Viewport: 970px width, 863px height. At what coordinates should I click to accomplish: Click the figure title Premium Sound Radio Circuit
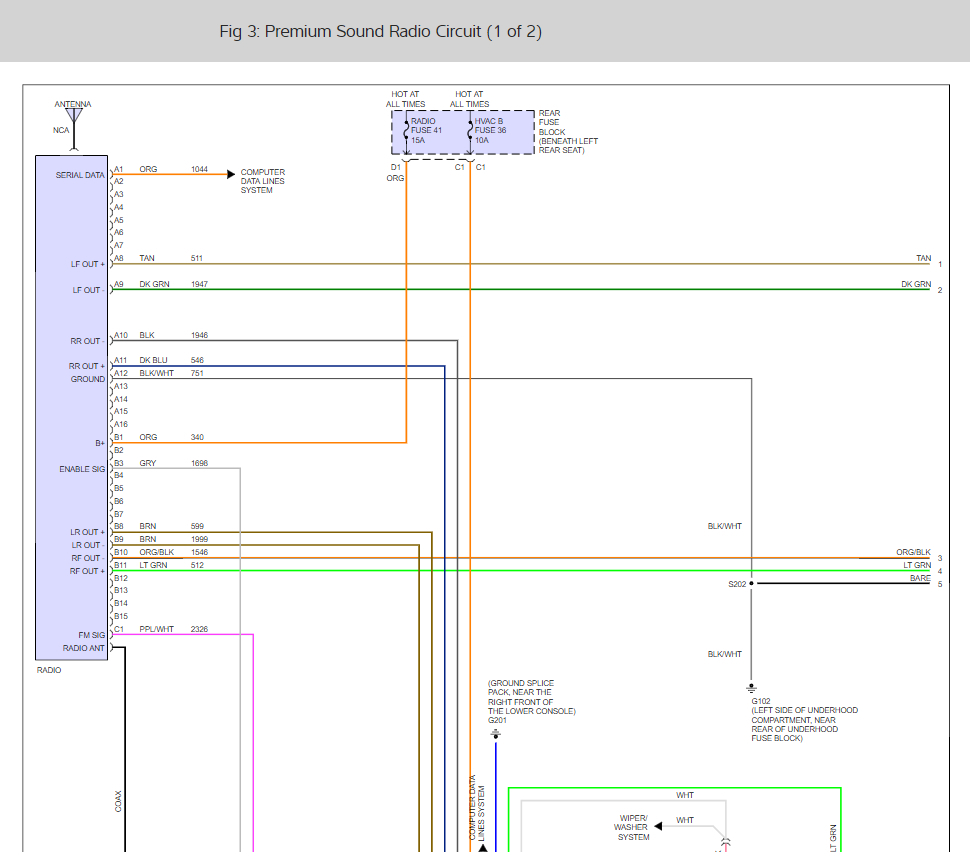[380, 32]
